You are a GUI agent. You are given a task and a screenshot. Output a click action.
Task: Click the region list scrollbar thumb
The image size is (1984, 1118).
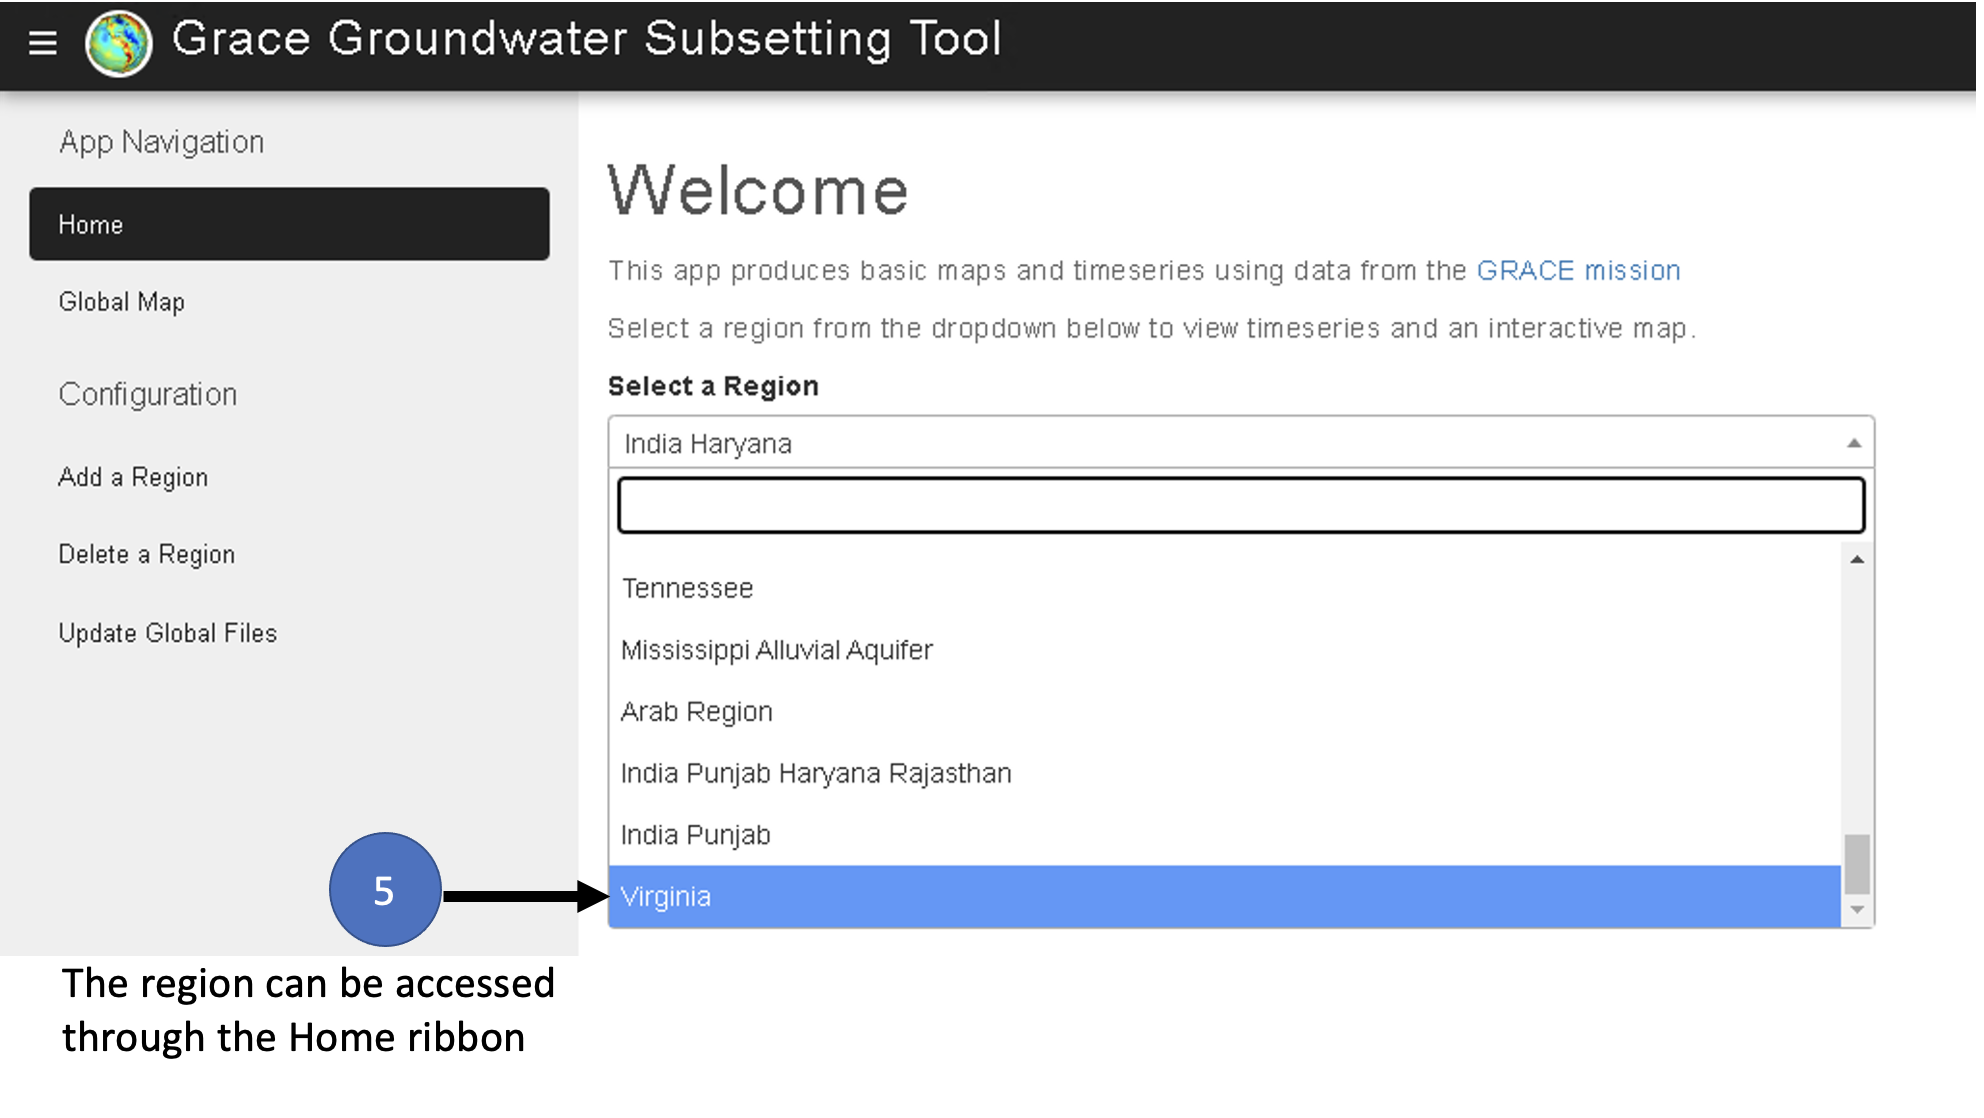[x=1857, y=864]
